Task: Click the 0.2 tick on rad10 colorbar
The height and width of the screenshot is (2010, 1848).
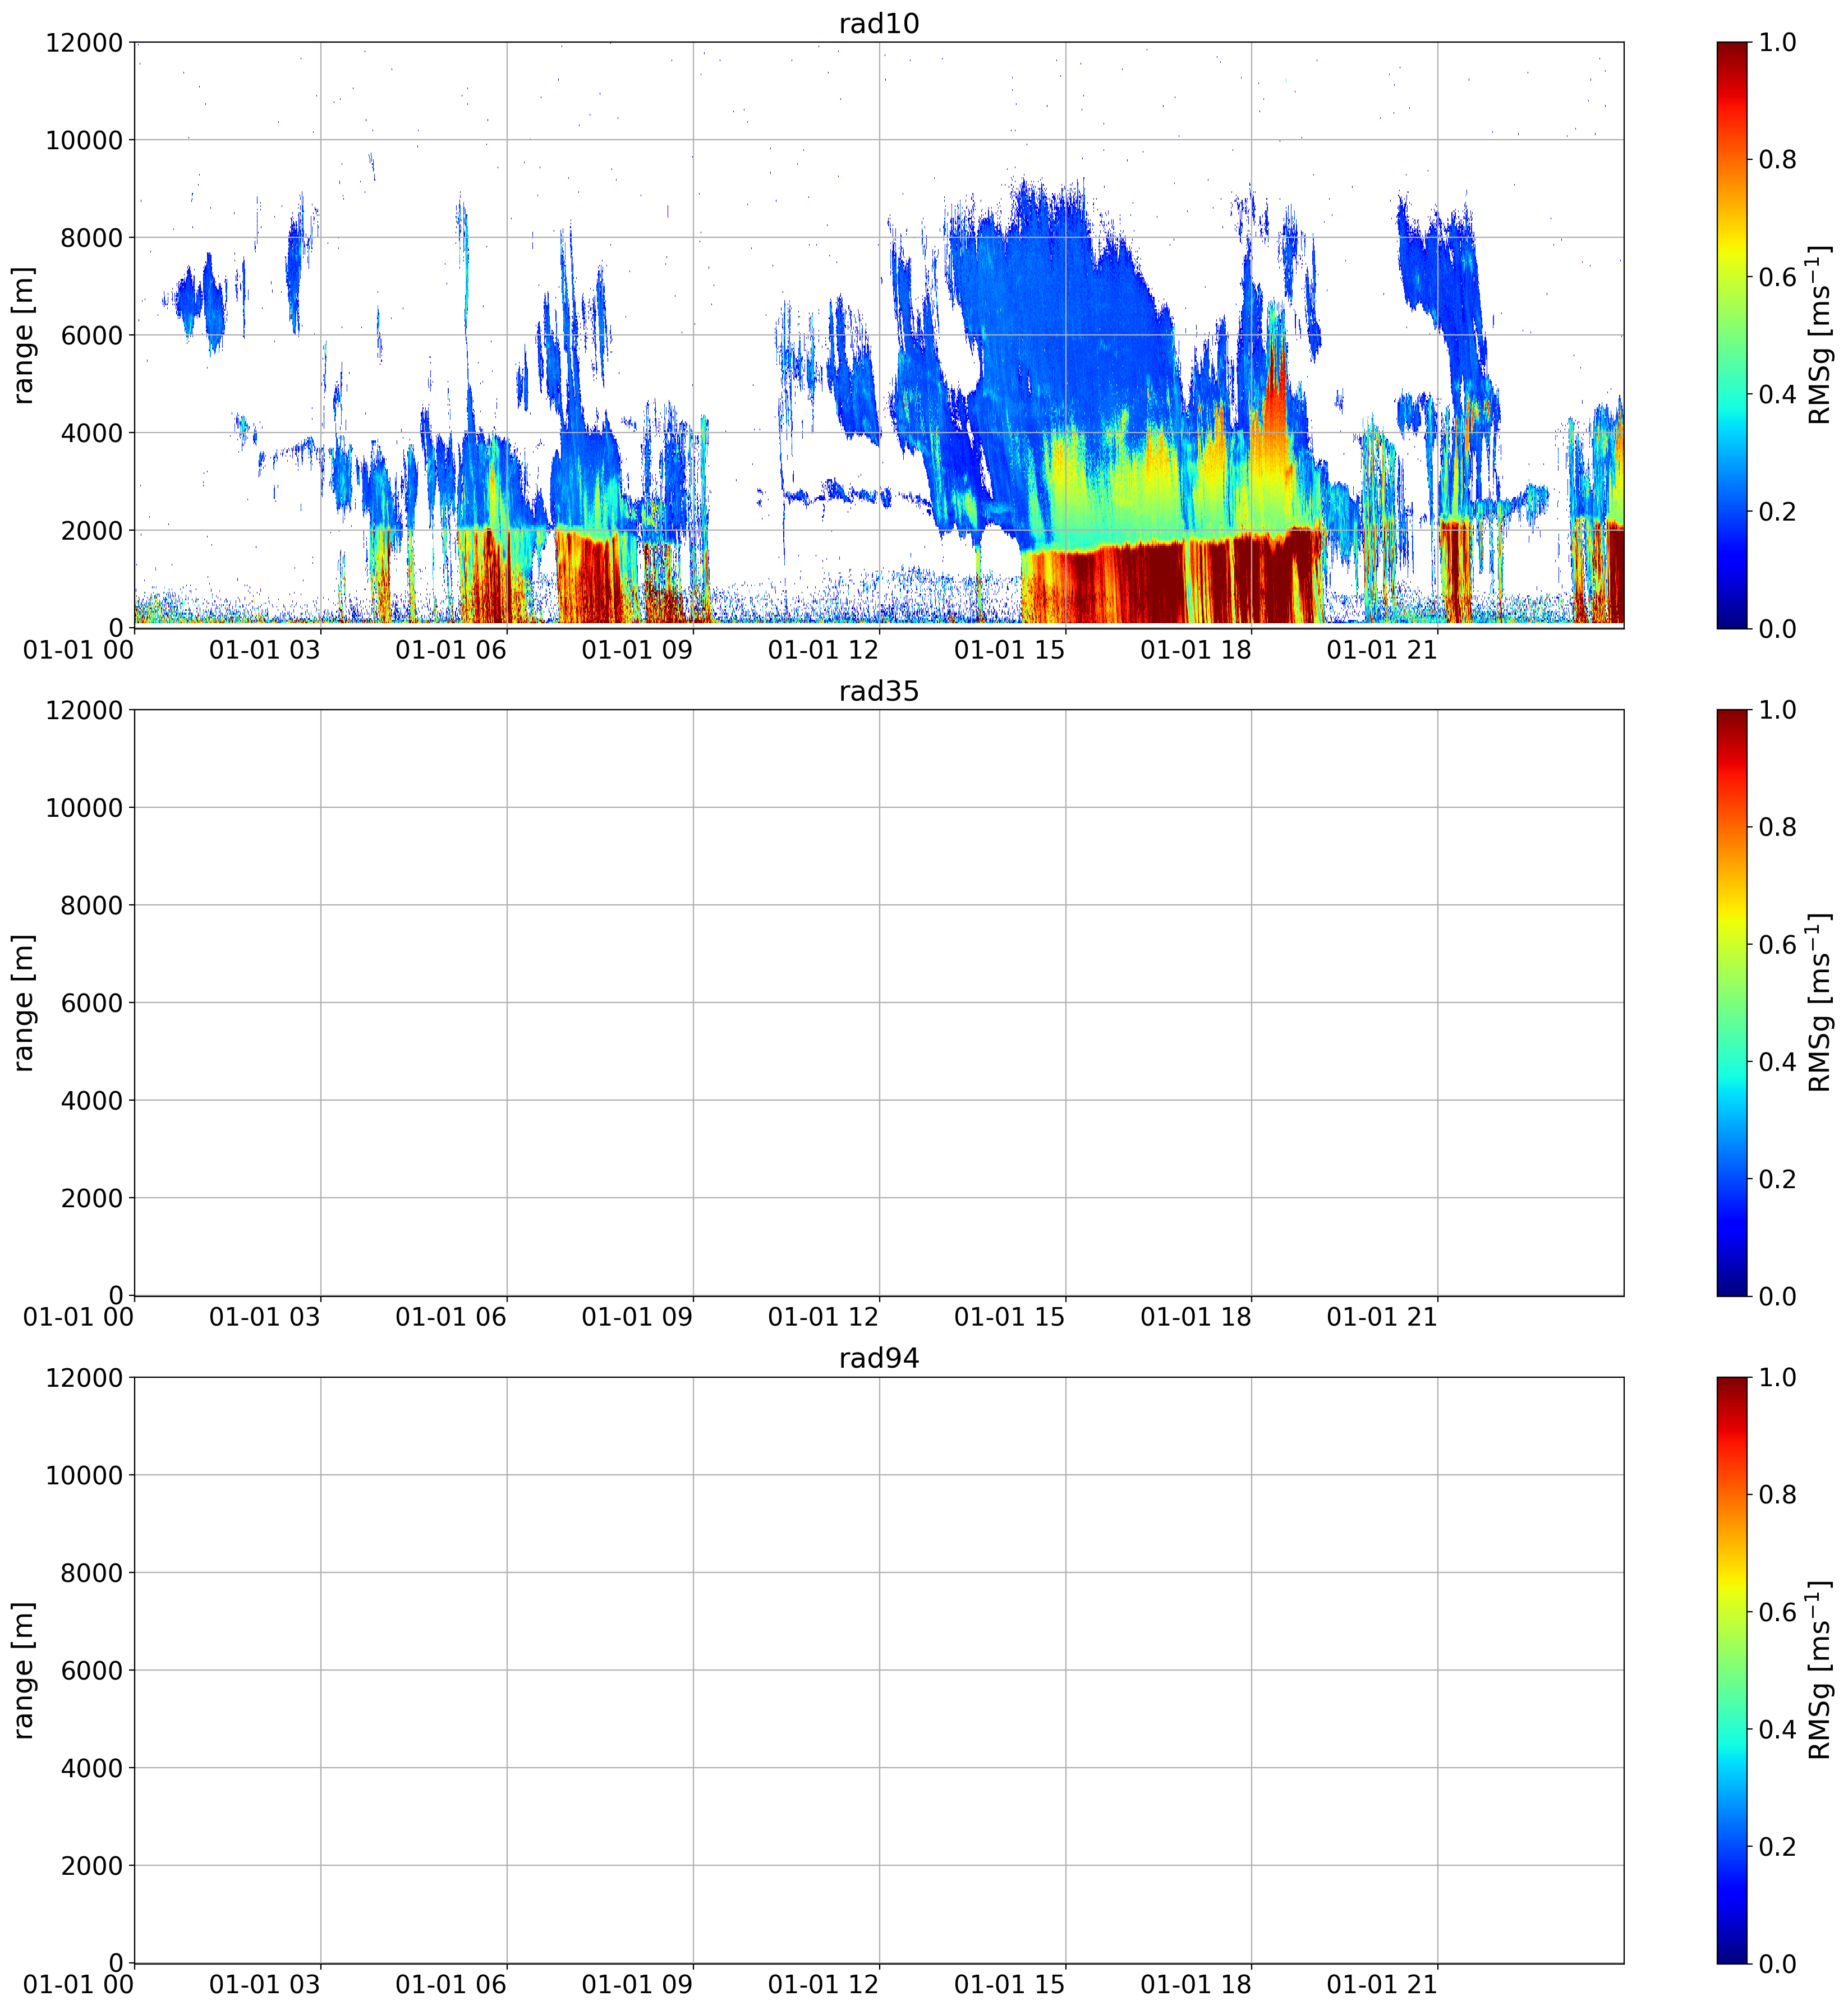Action: point(1777,511)
